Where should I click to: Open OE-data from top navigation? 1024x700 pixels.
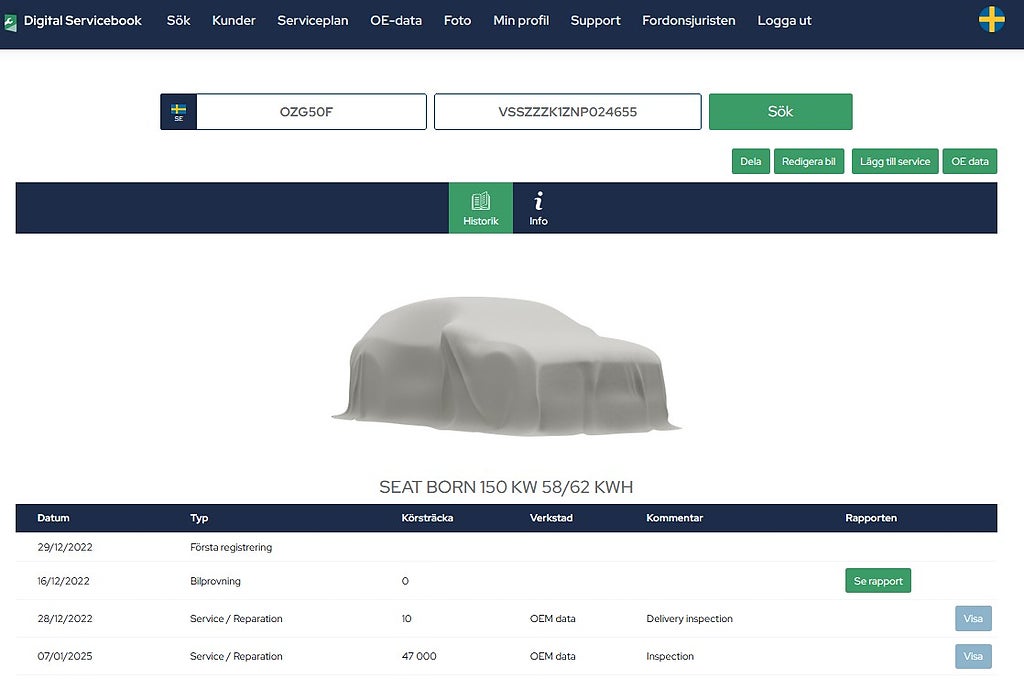pos(396,20)
